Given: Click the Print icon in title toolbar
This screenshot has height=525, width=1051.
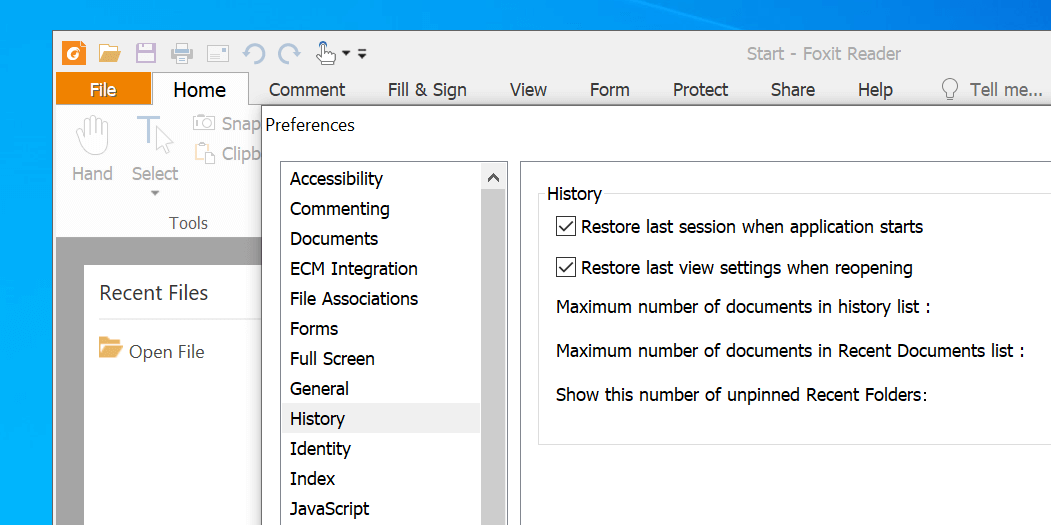Looking at the screenshot, I should click(x=182, y=53).
